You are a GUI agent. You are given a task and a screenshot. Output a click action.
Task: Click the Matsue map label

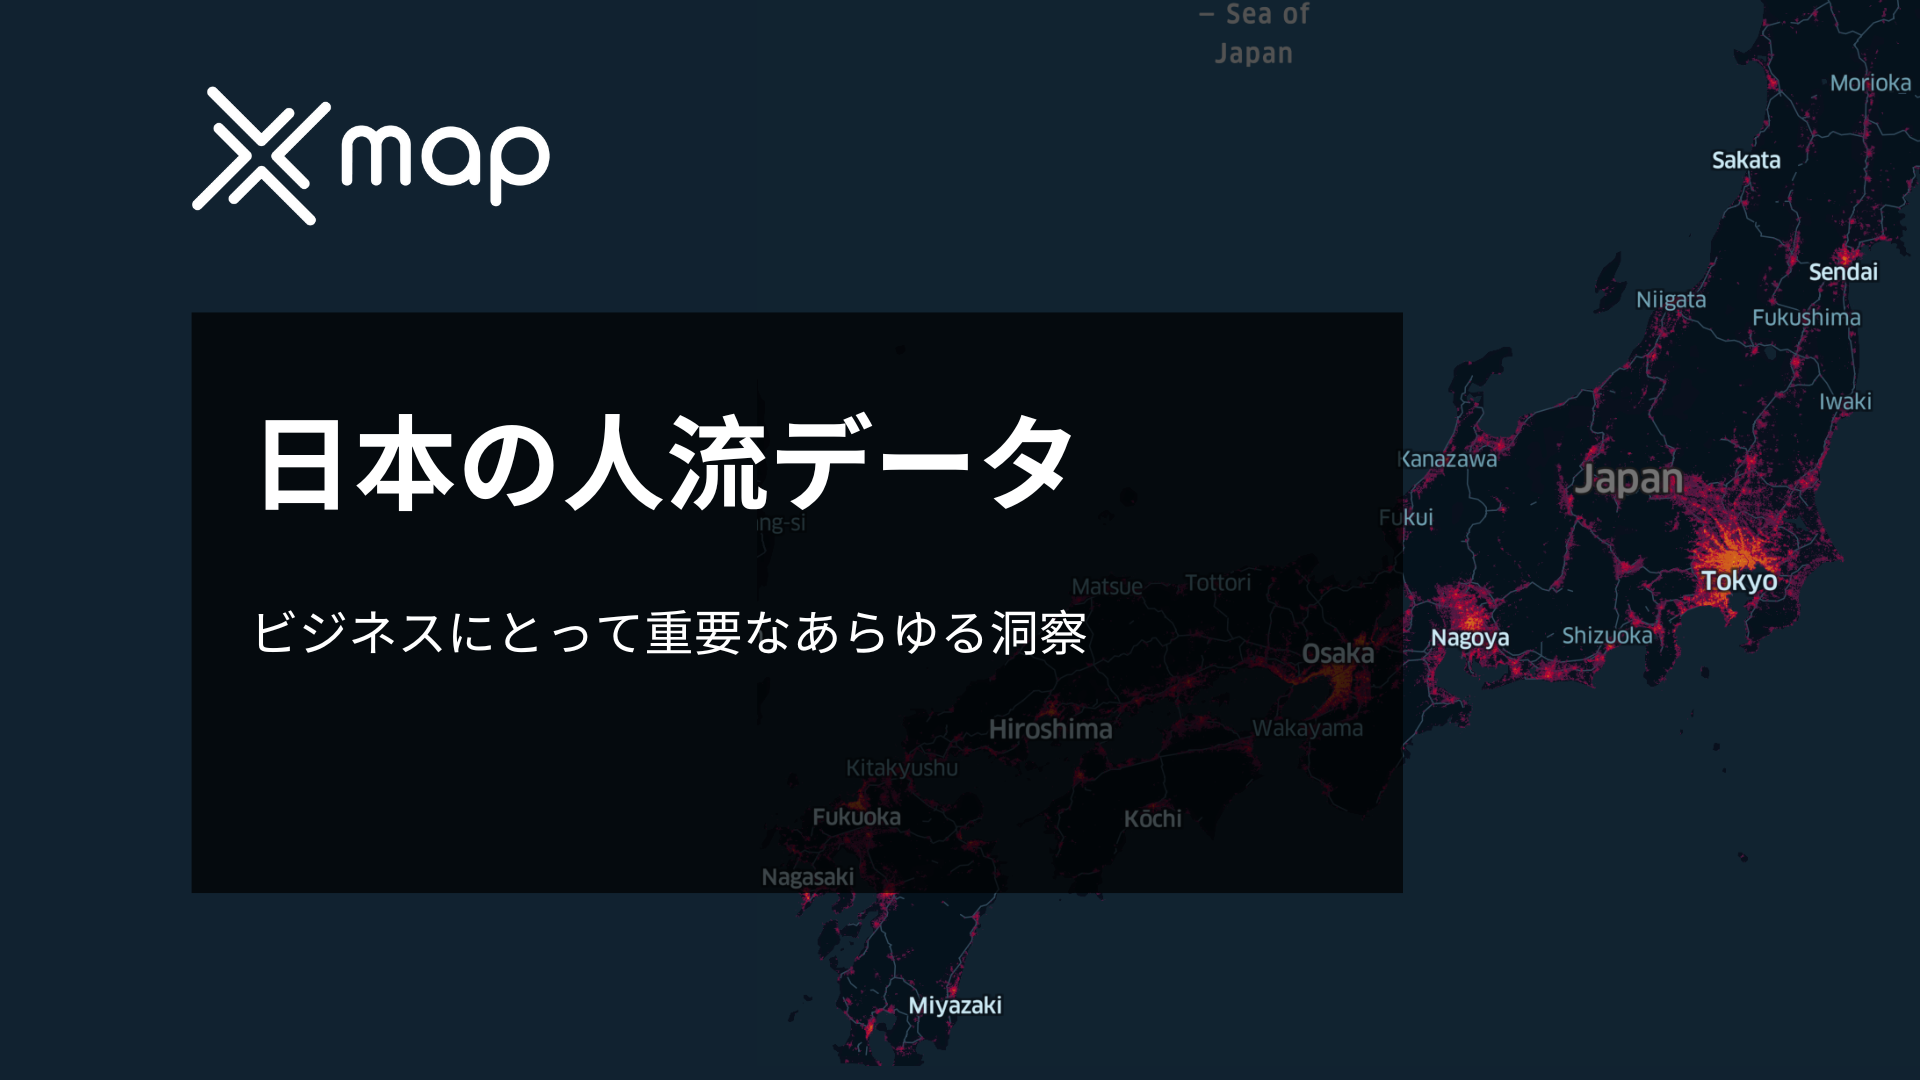click(1107, 587)
